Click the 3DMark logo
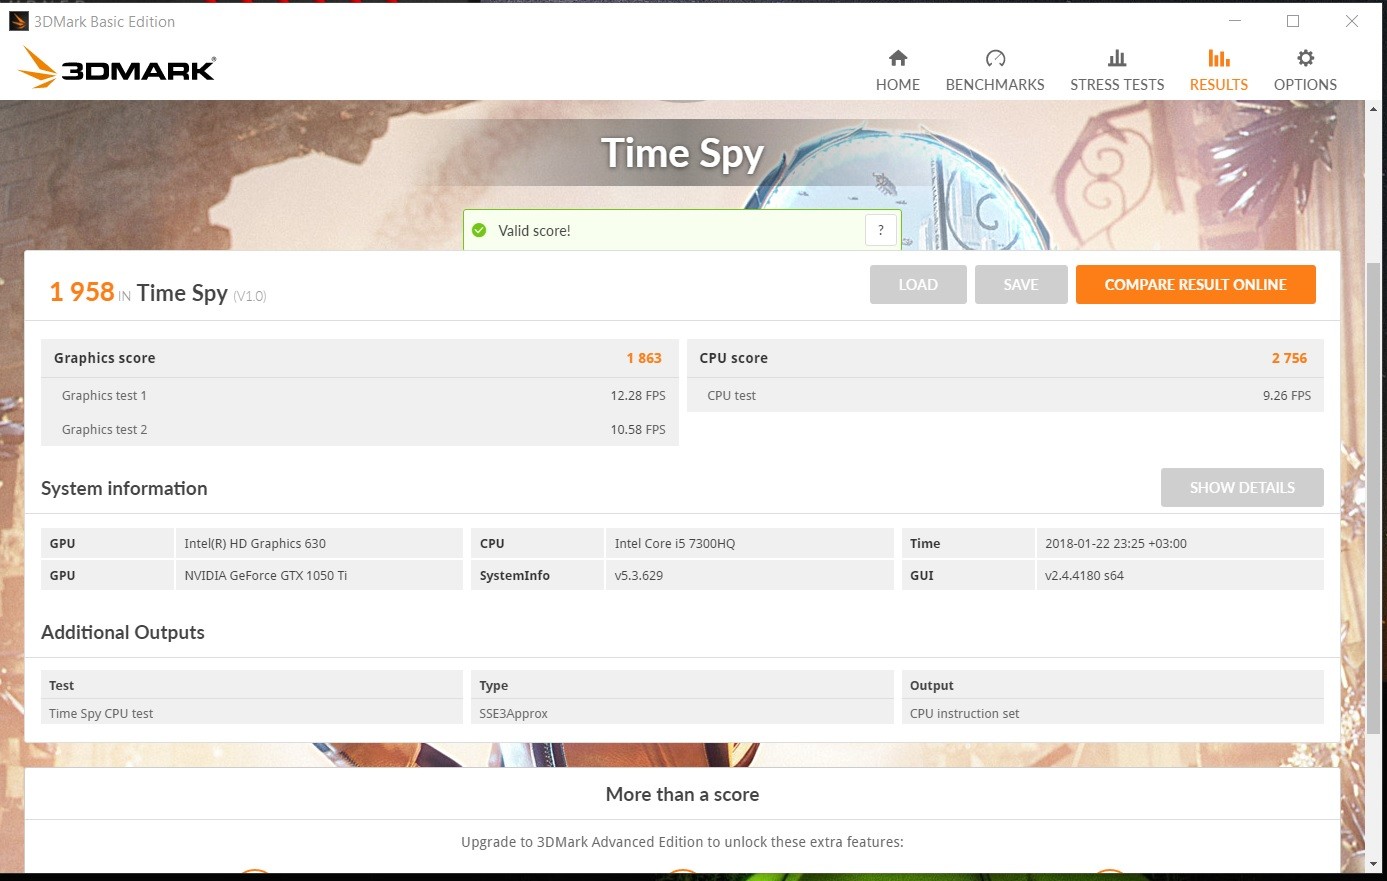This screenshot has height=881, width=1387. (117, 68)
